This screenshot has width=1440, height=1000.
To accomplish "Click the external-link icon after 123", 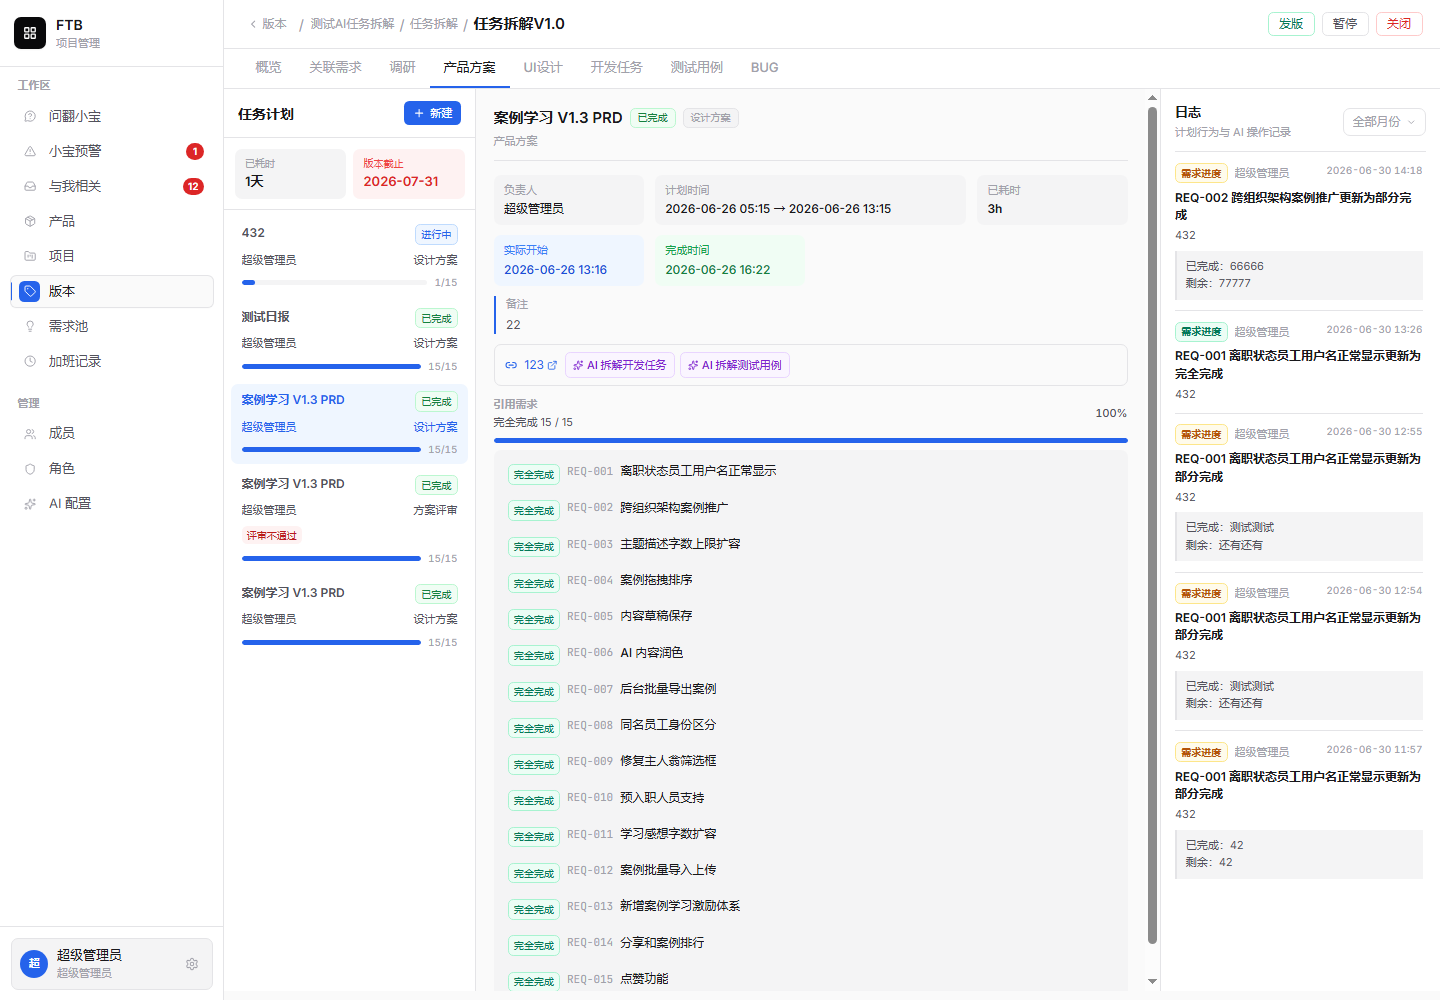I will [x=552, y=366].
